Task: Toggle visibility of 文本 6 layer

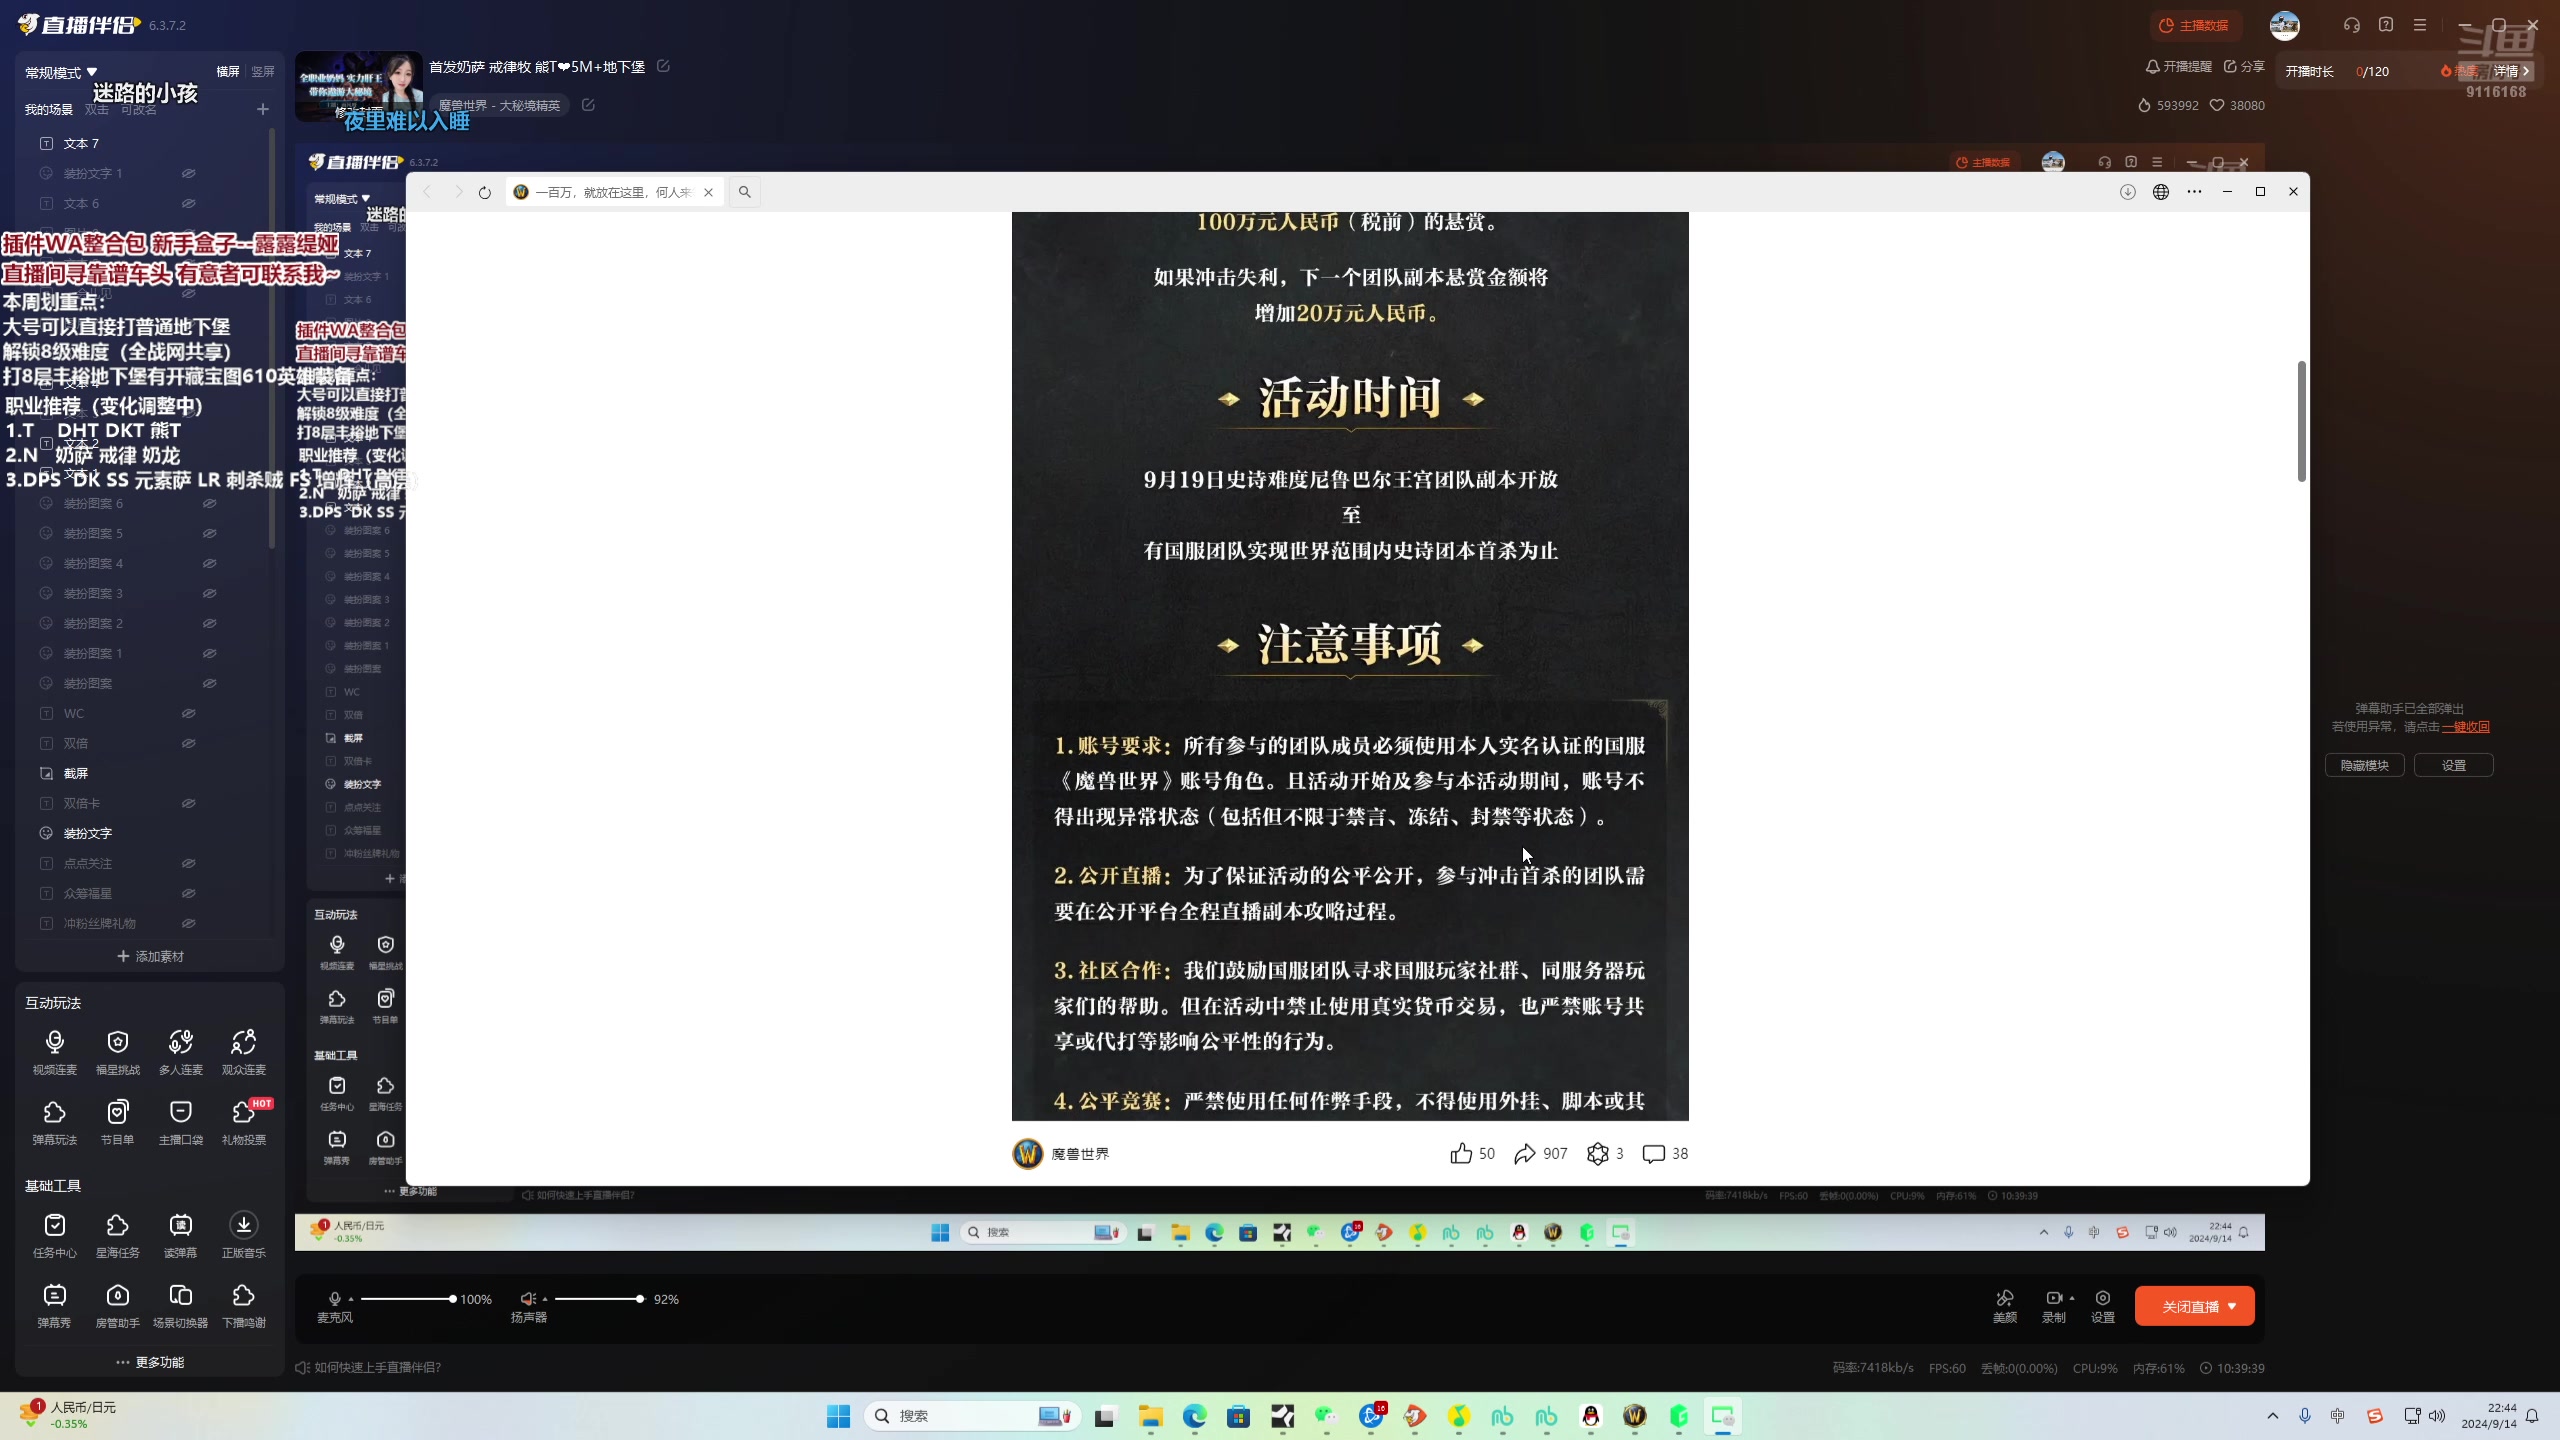Action: pyautogui.click(x=188, y=203)
